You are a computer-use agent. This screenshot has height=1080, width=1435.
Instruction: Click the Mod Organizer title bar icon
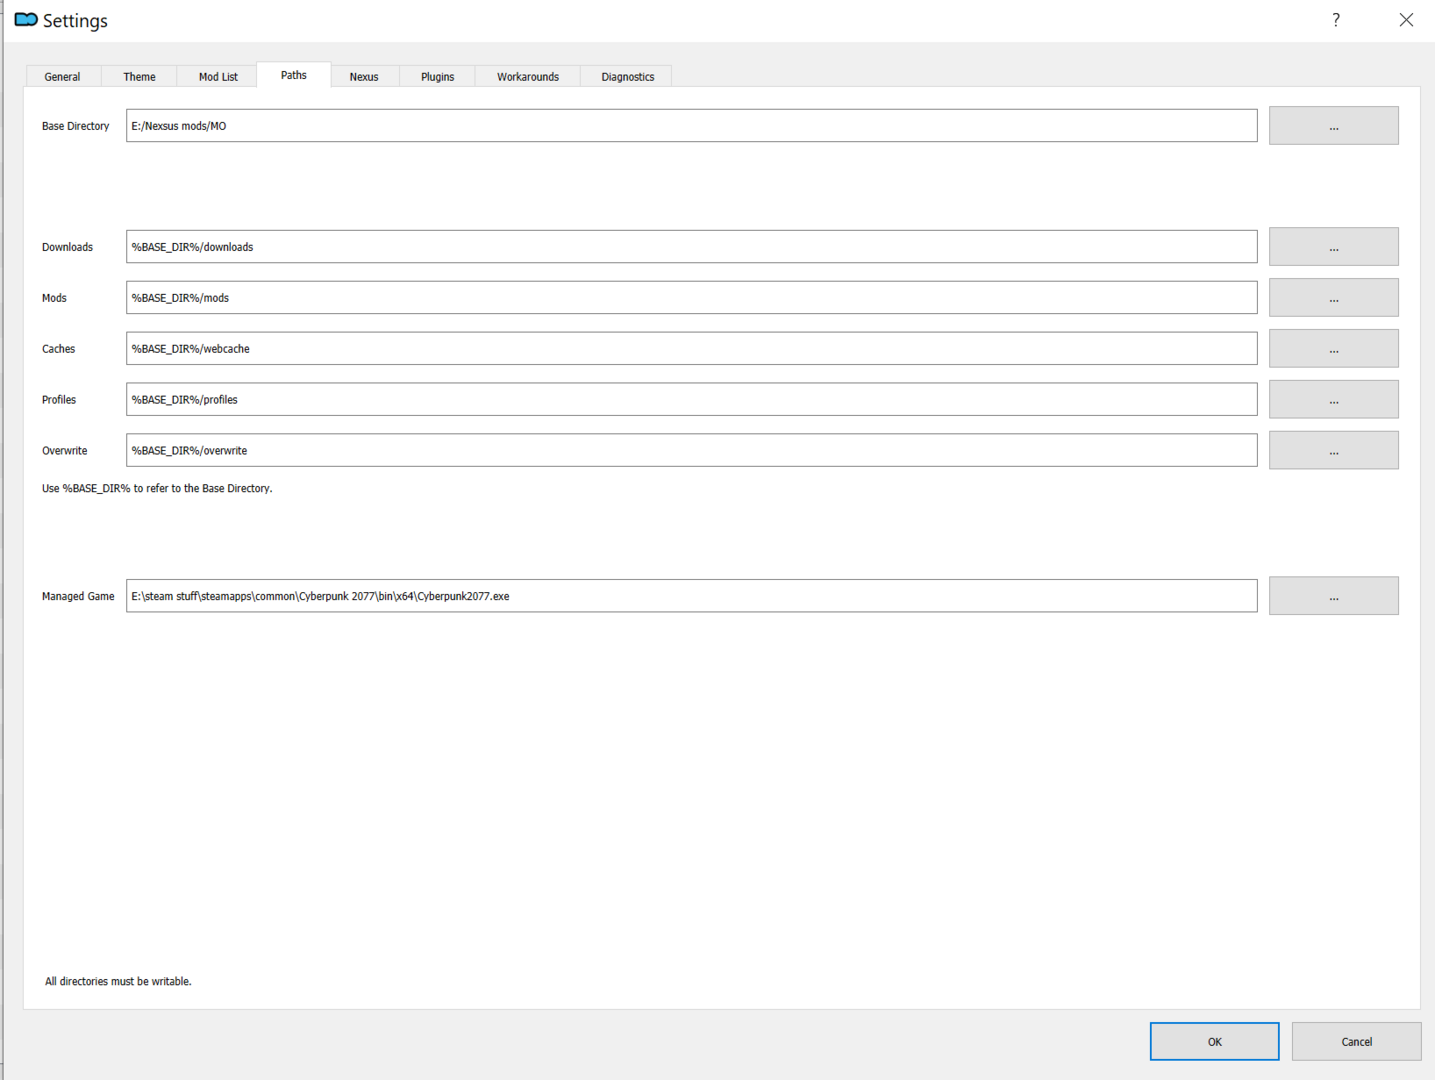26,20
